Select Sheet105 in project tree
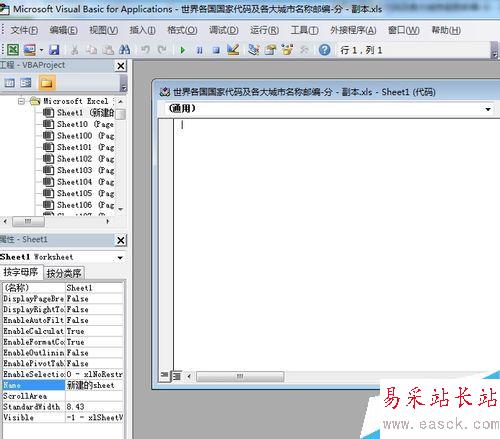This screenshot has width=500, height=439. pyautogui.click(x=78, y=193)
